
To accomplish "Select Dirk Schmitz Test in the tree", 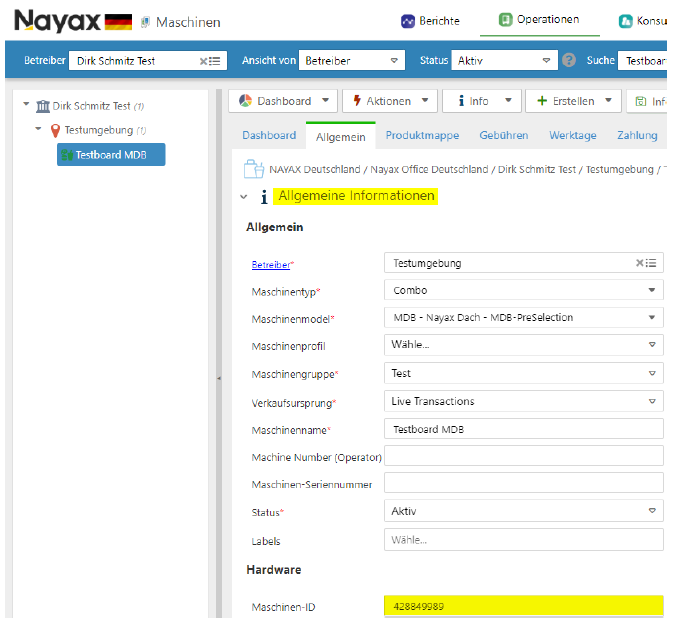I will (91, 106).
